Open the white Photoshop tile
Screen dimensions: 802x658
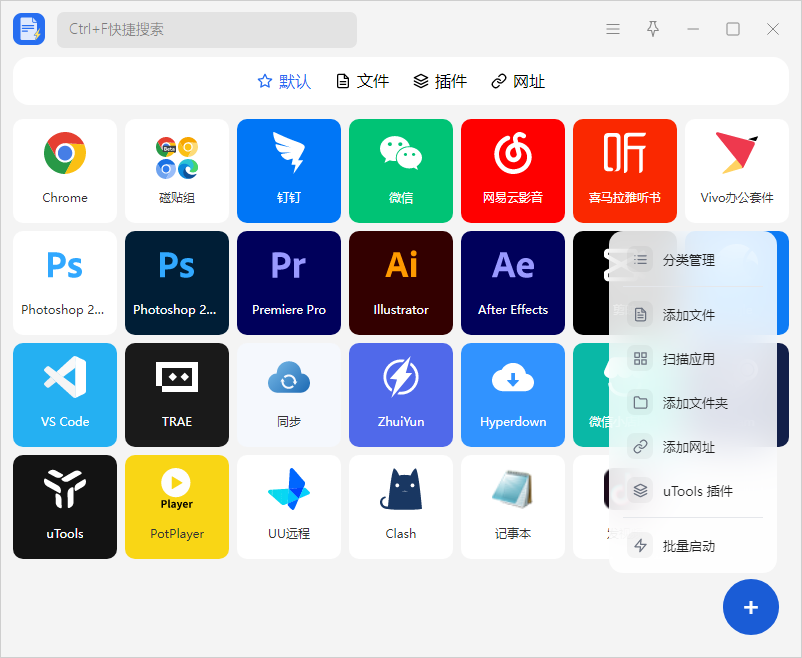(x=65, y=283)
